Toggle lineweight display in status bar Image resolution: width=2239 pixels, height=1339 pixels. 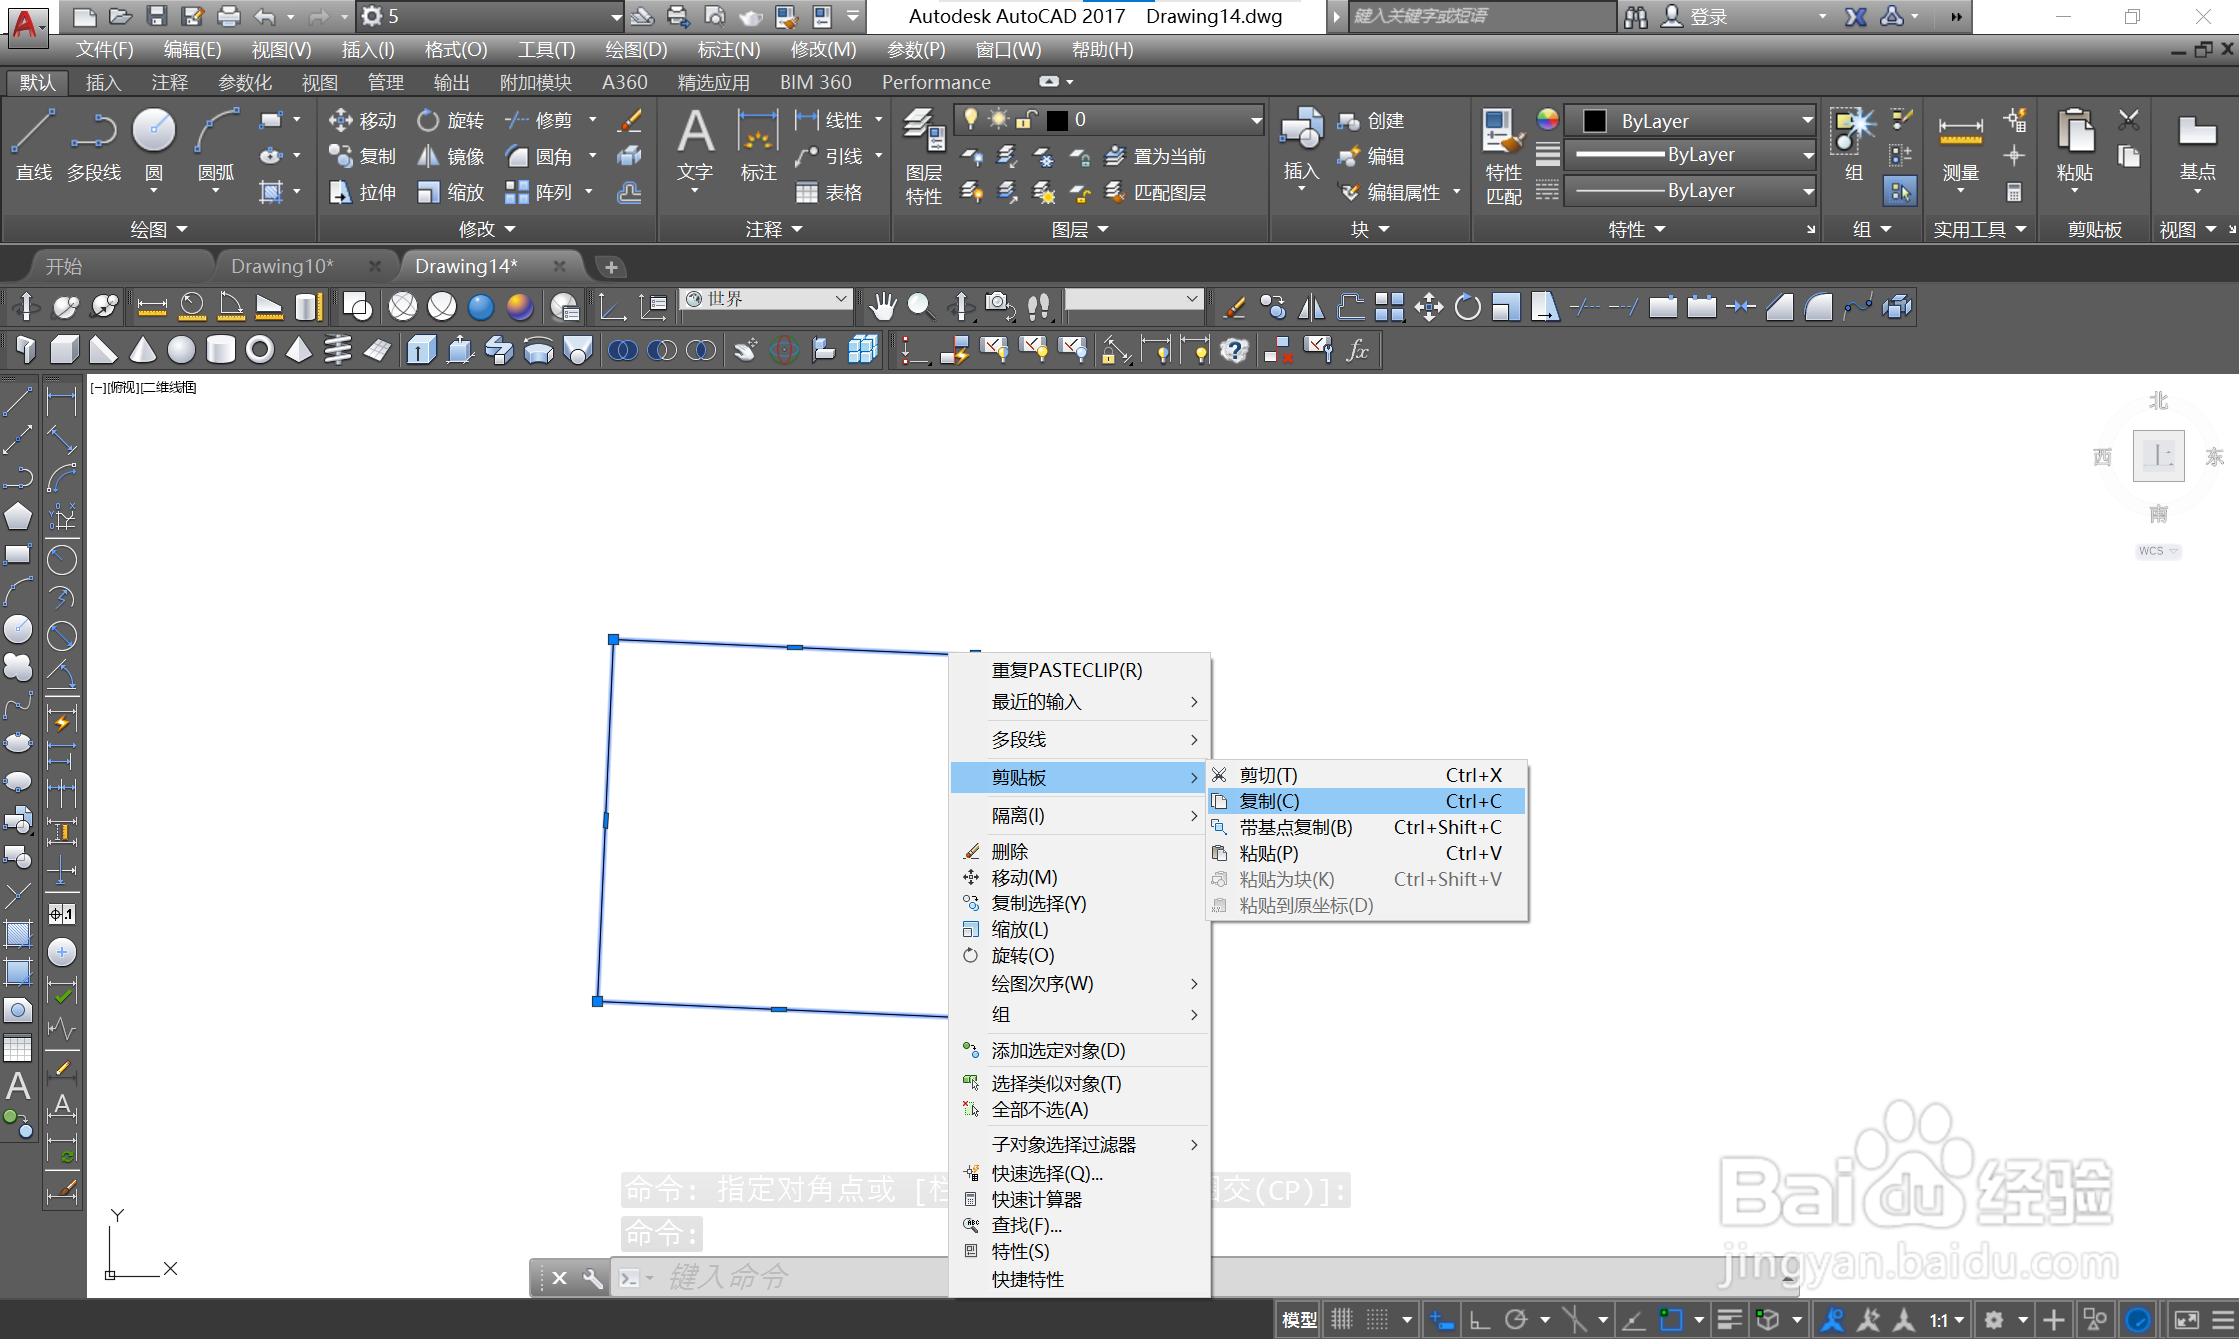(1730, 1320)
